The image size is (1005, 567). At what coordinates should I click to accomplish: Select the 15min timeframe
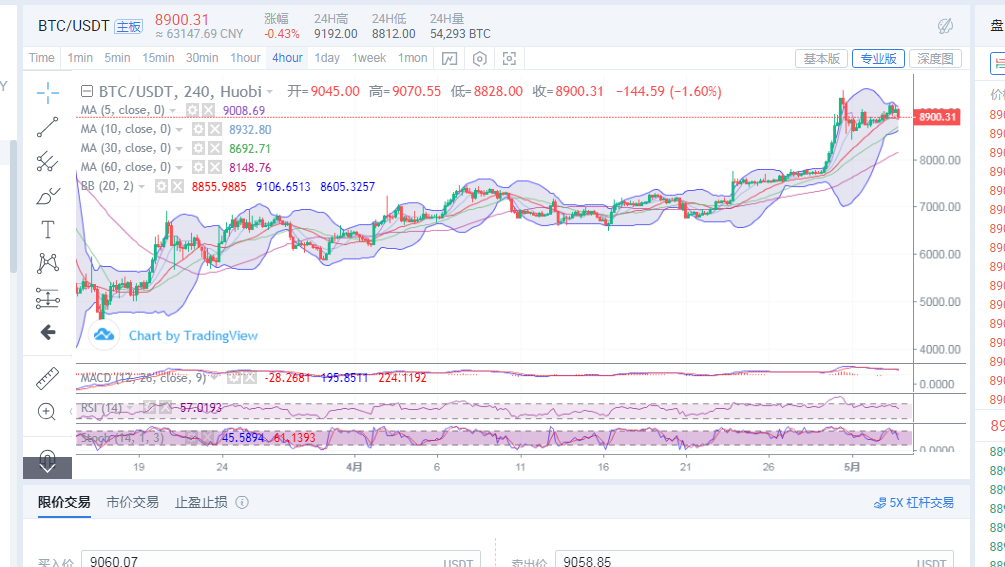coord(158,58)
